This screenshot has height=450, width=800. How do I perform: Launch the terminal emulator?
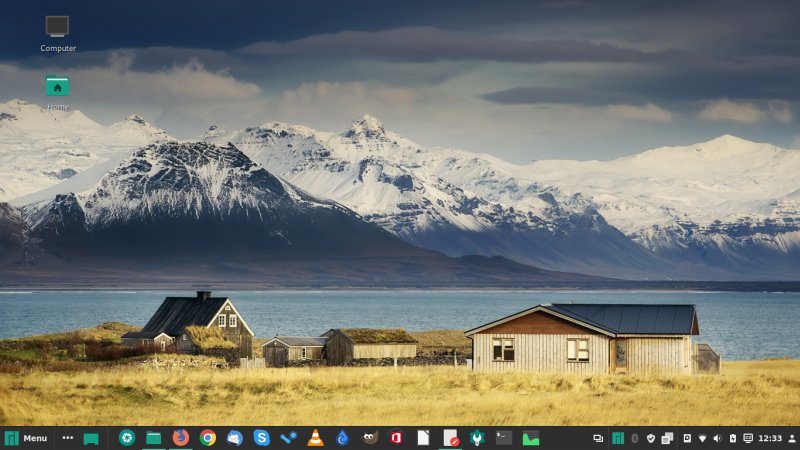(504, 438)
